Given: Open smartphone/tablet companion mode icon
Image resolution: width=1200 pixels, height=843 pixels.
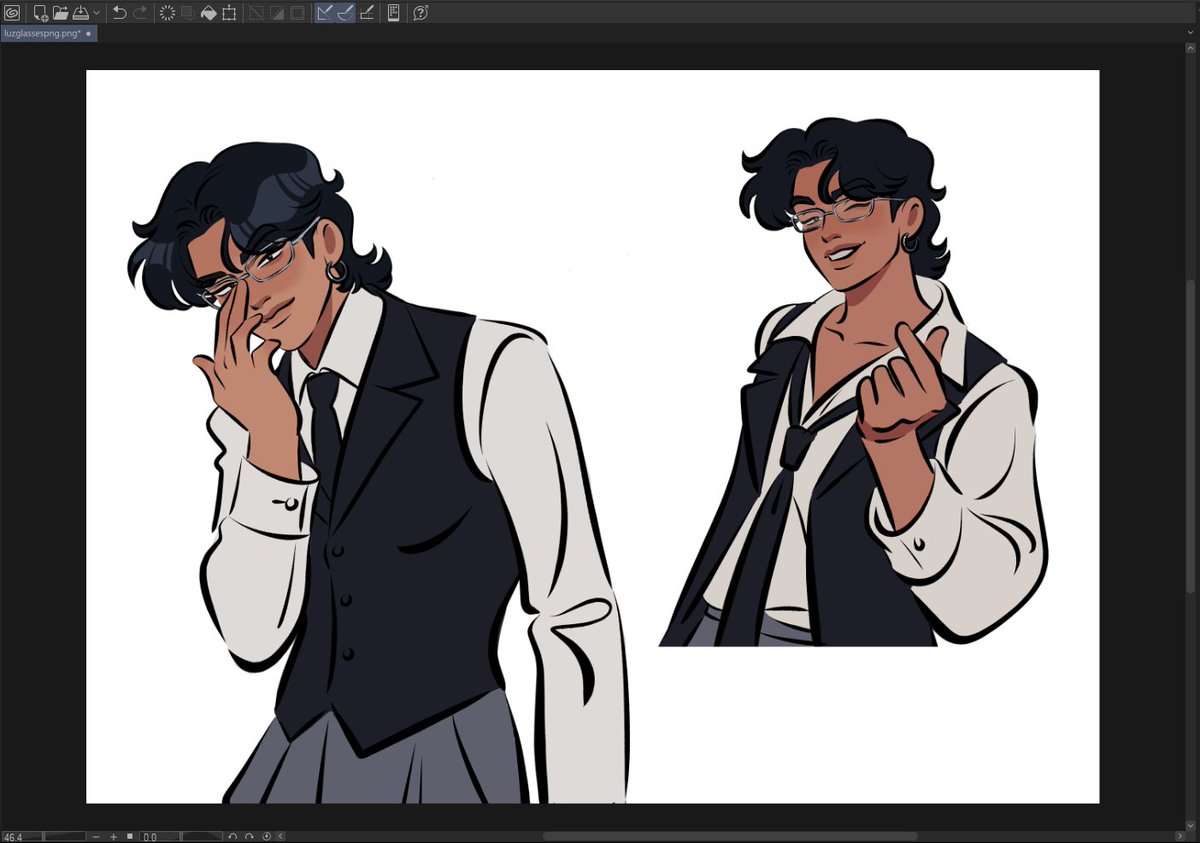Looking at the screenshot, I should pyautogui.click(x=394, y=13).
